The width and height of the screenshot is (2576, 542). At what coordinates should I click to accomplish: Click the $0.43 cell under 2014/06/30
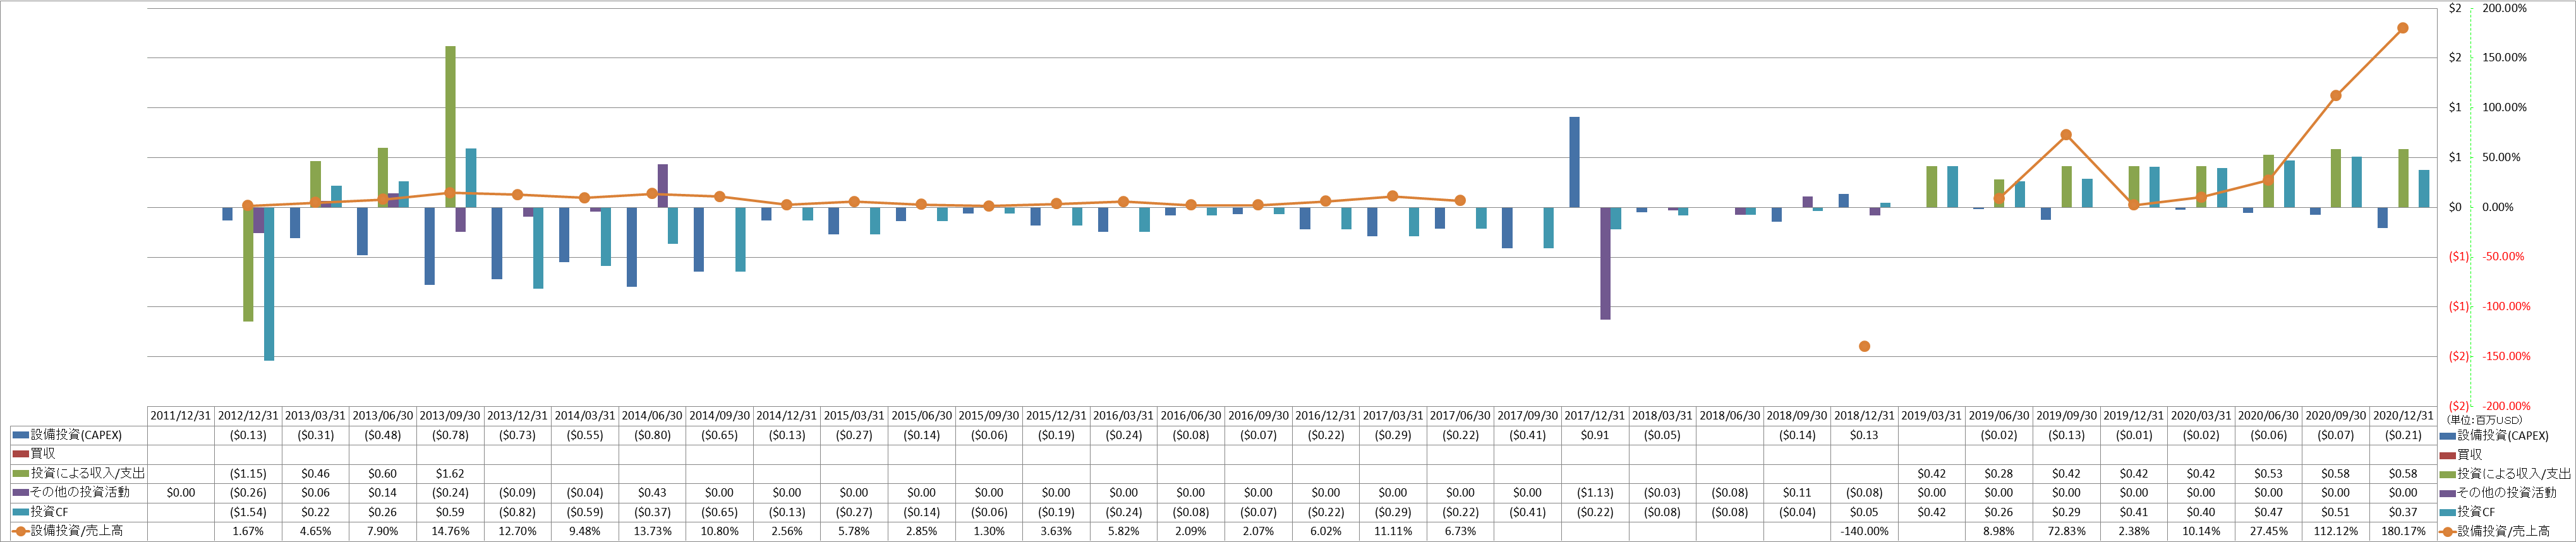(x=652, y=492)
